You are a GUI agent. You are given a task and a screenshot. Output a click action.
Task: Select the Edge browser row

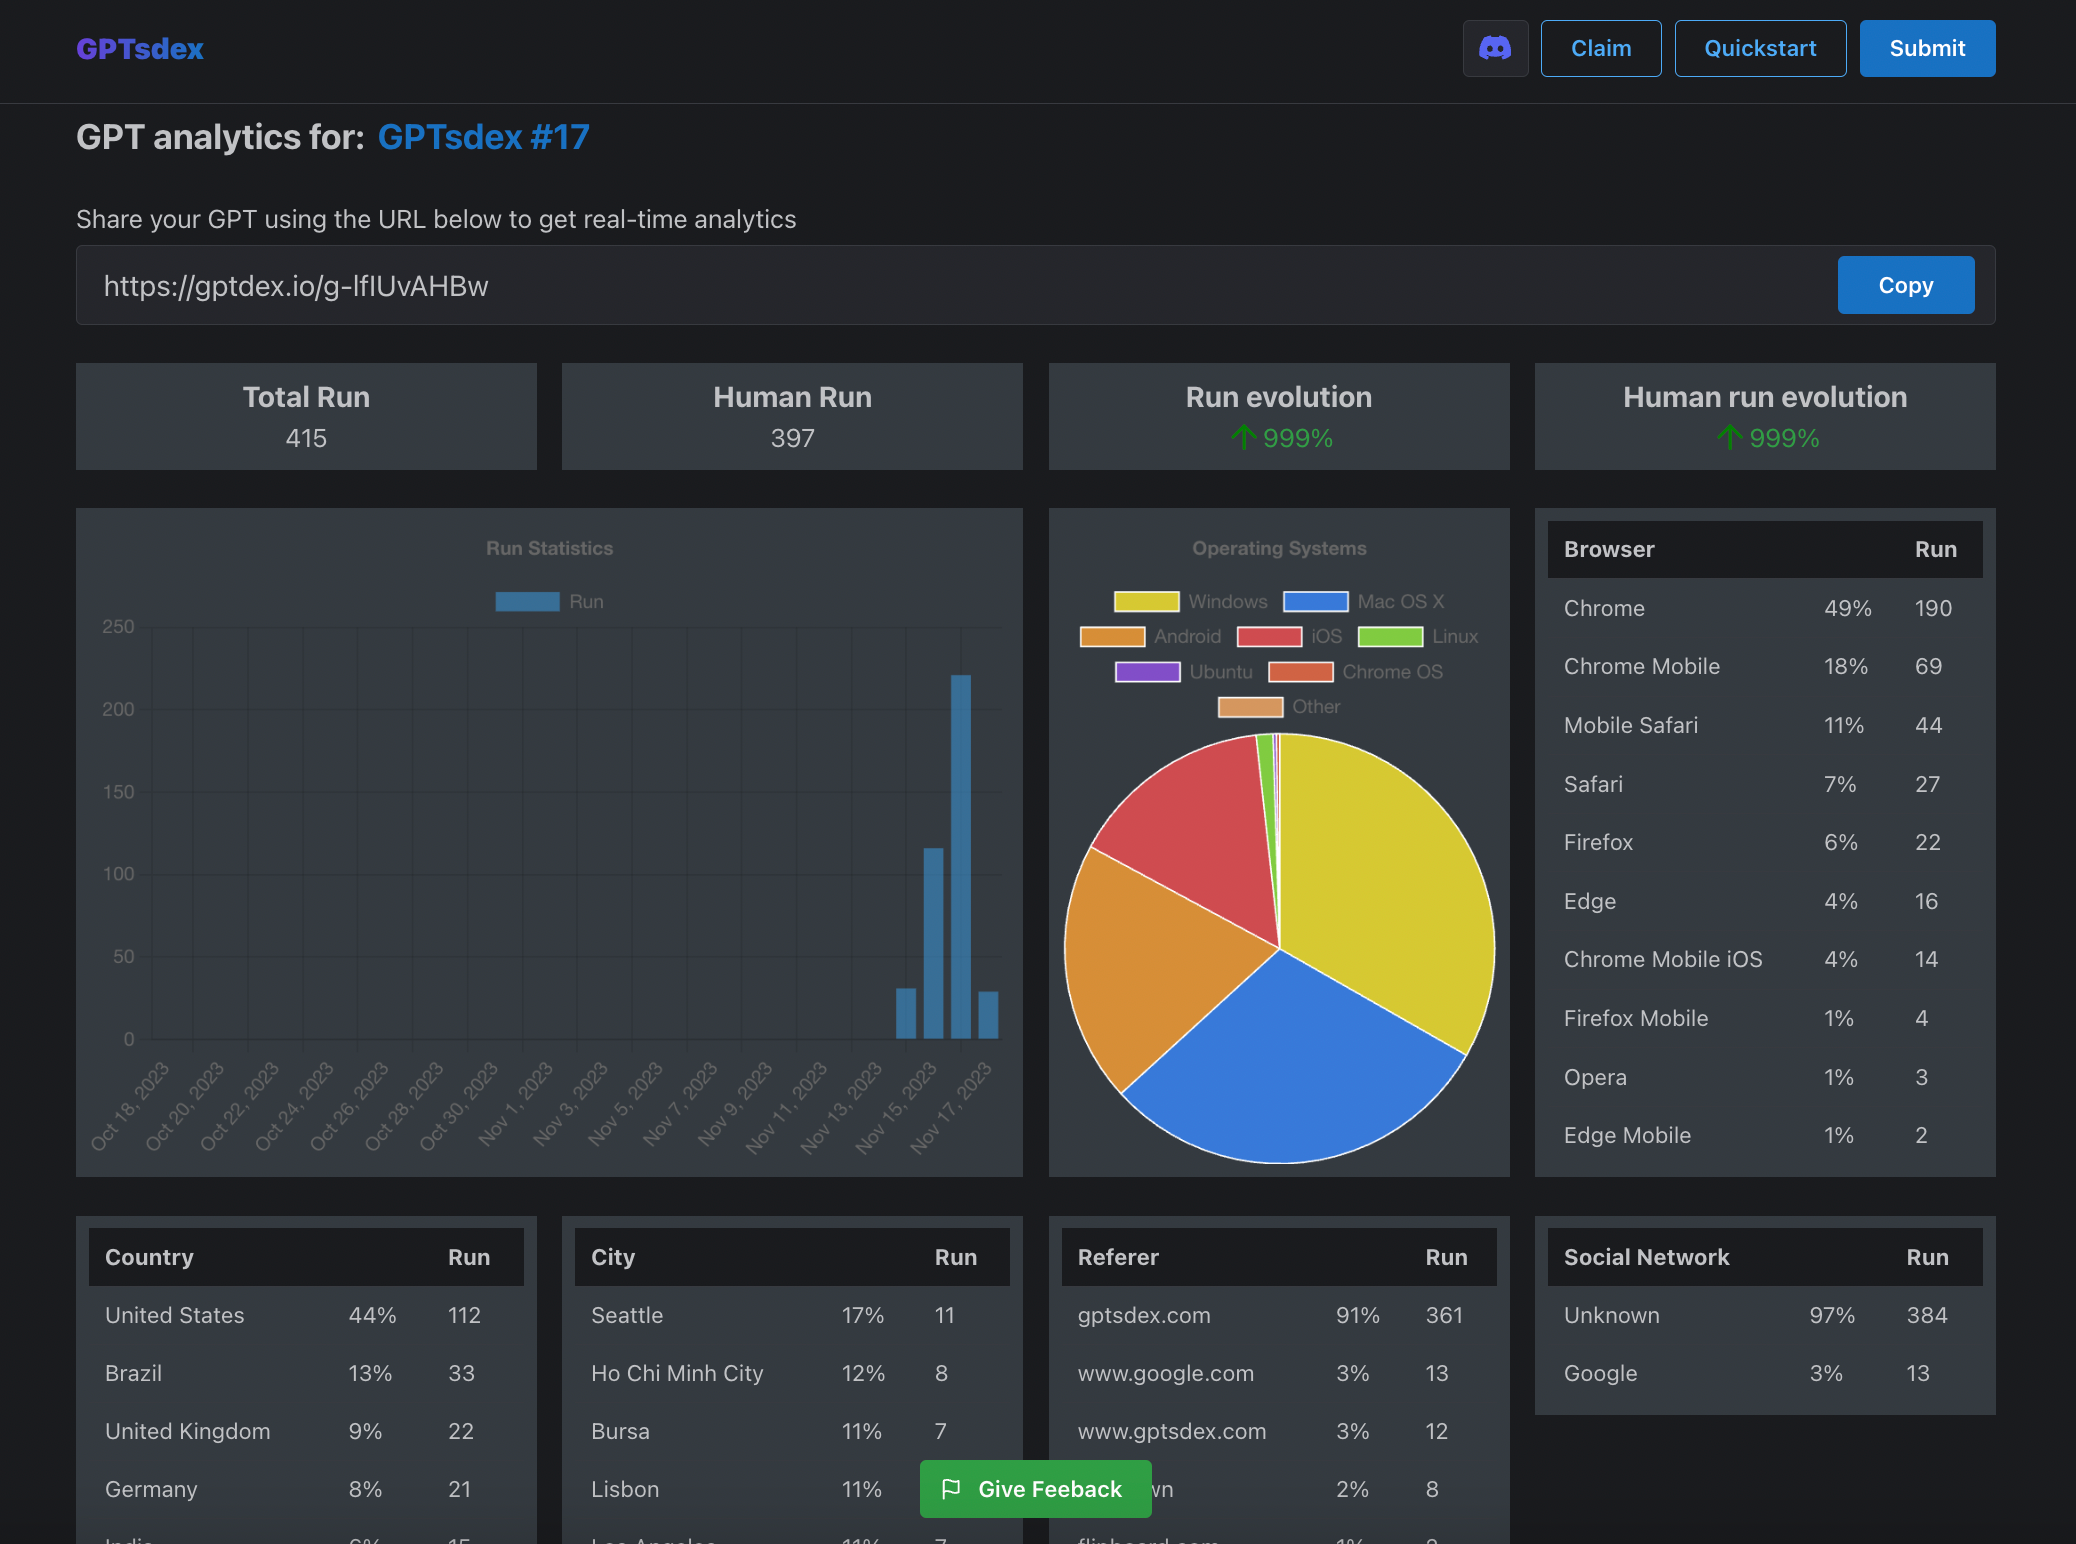(1765, 901)
